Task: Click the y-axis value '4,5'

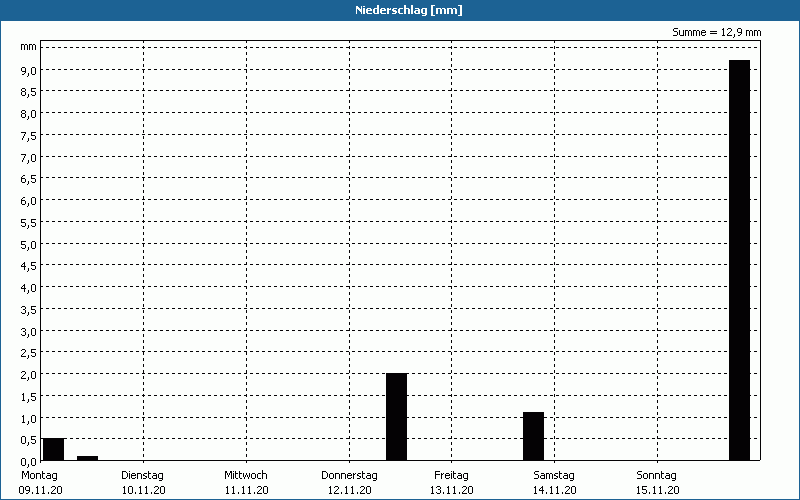Action: pyautogui.click(x=29, y=266)
